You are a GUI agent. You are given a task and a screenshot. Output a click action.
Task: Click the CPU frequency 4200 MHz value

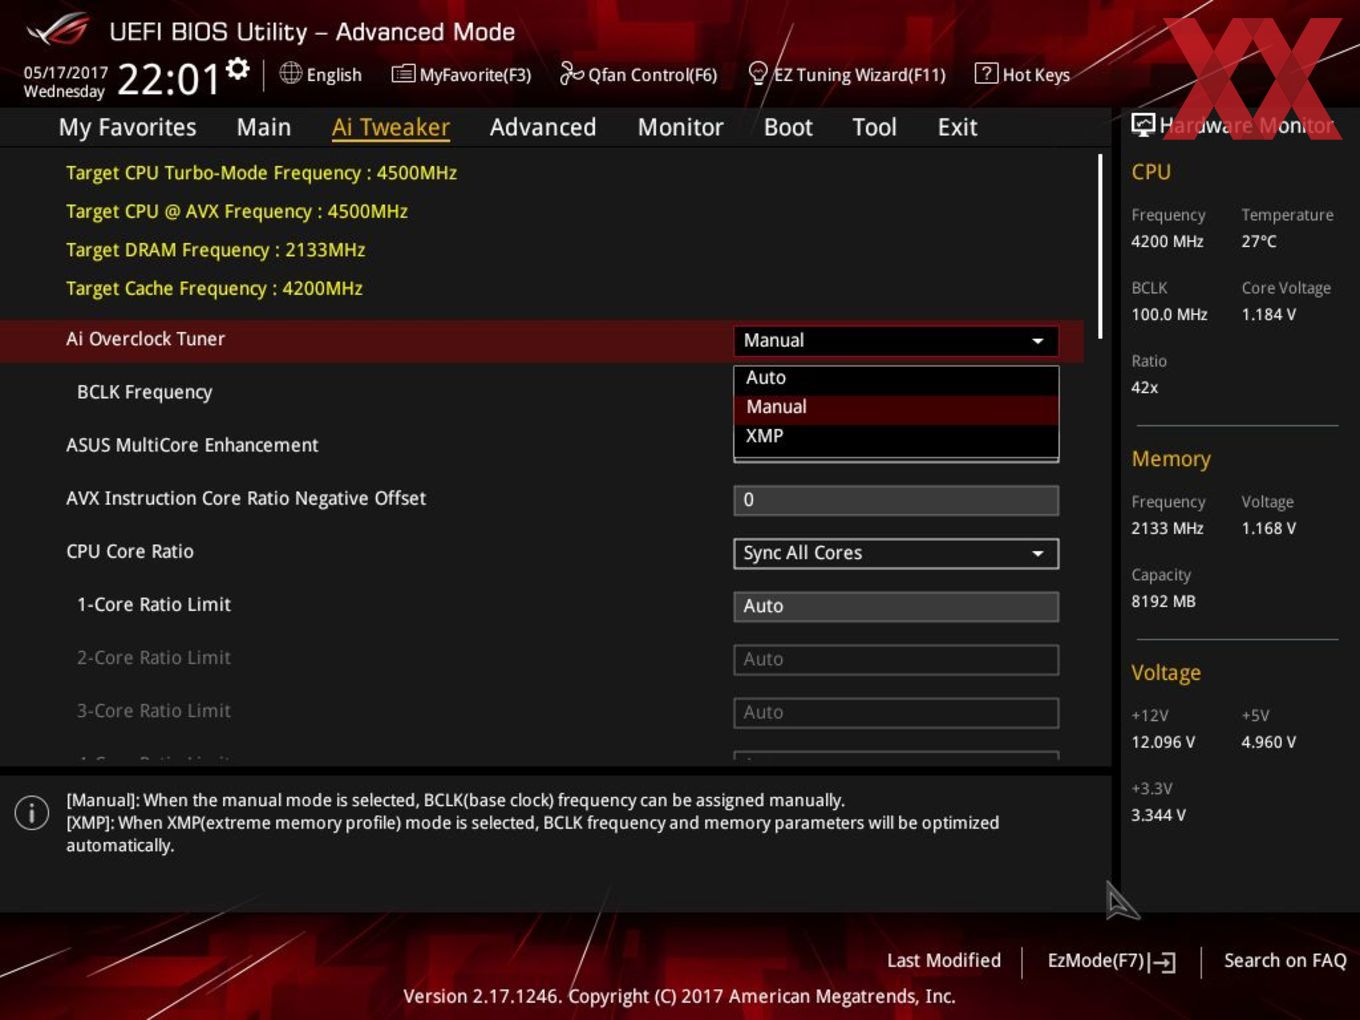(x=1167, y=241)
